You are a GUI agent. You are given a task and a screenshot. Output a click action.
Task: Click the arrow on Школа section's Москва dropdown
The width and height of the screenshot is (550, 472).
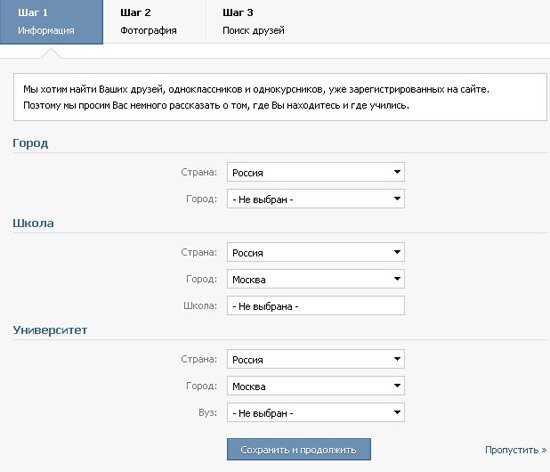(x=397, y=279)
